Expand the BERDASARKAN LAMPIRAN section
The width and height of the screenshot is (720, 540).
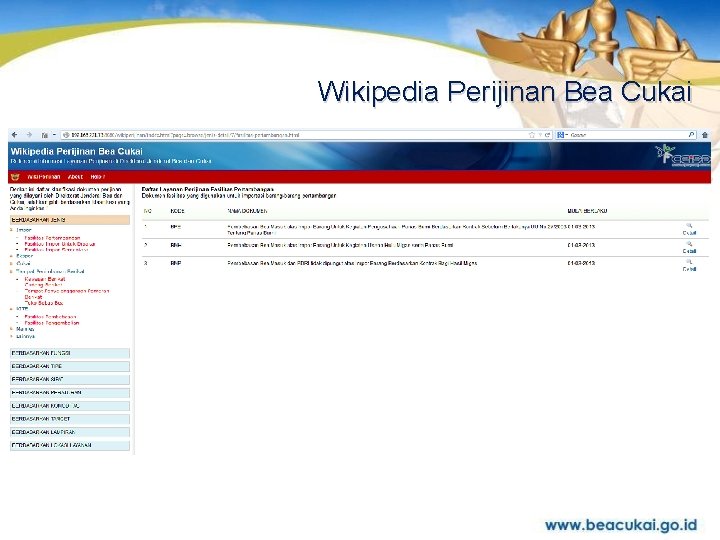pyautogui.click(x=70, y=432)
